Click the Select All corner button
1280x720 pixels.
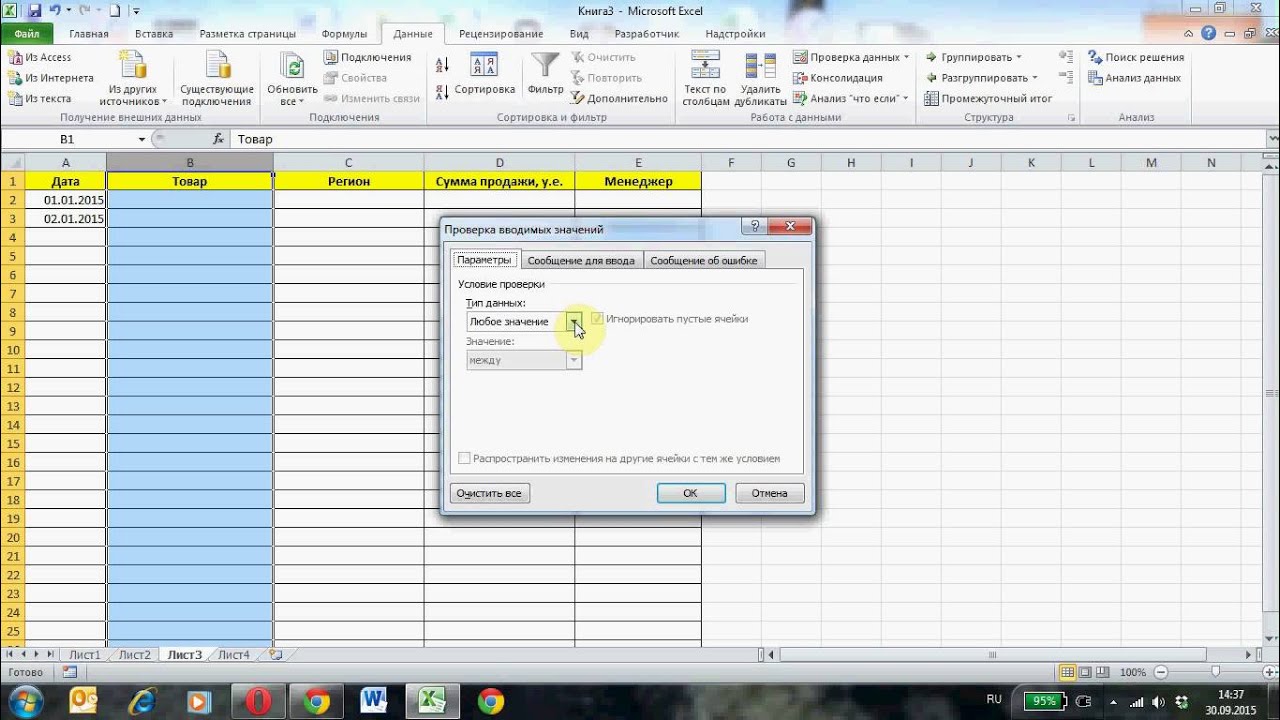click(13, 162)
